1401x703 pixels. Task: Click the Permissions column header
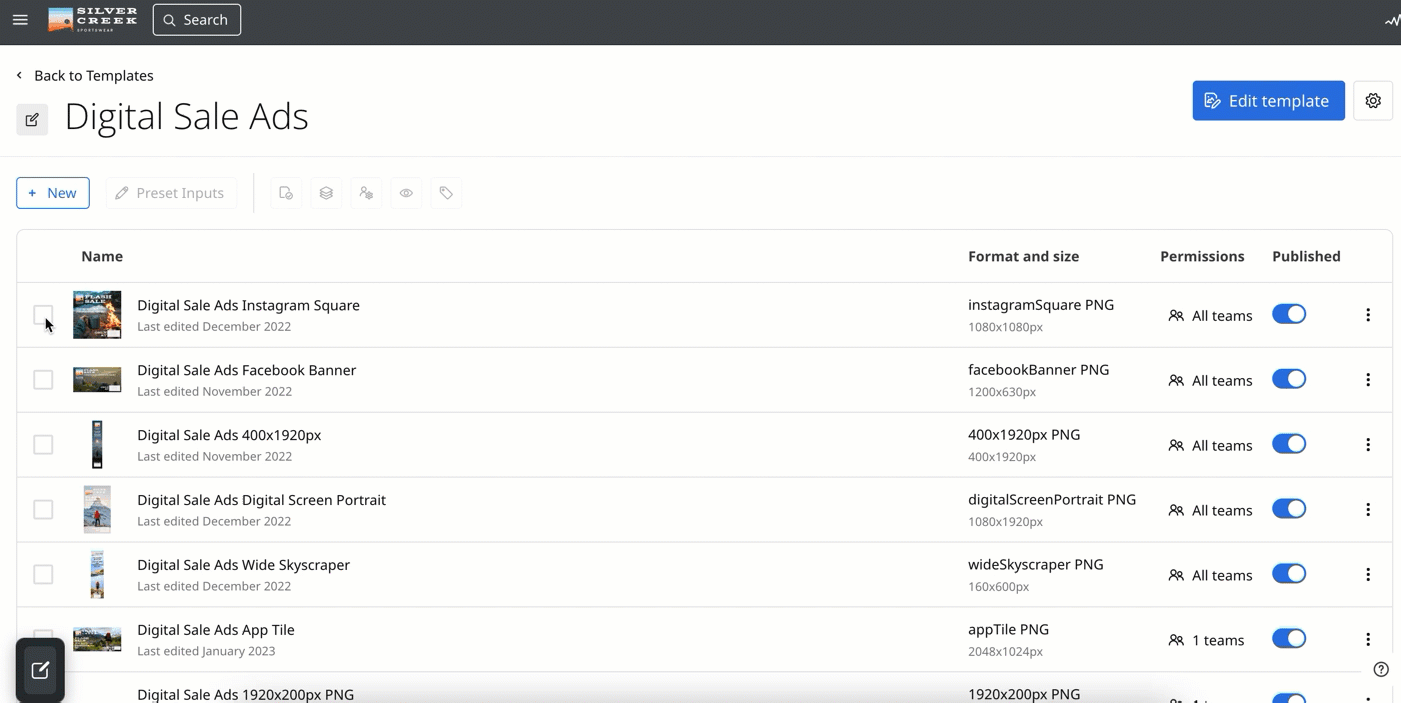click(x=1202, y=256)
